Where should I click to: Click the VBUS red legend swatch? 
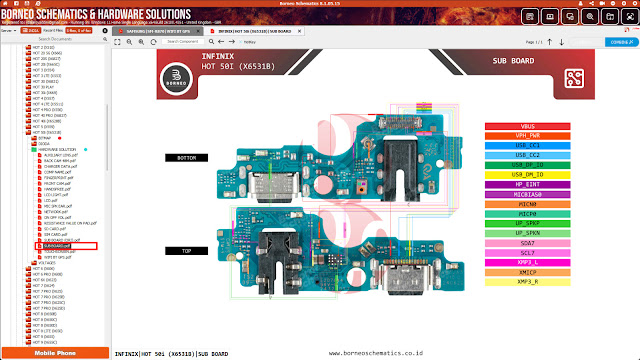click(527, 127)
